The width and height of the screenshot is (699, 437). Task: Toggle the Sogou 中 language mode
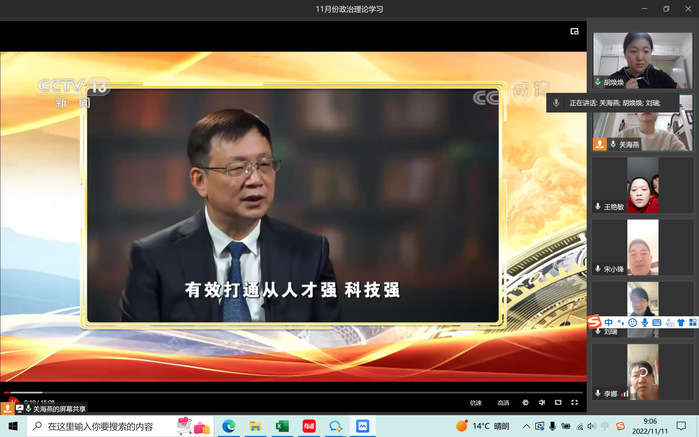click(608, 322)
